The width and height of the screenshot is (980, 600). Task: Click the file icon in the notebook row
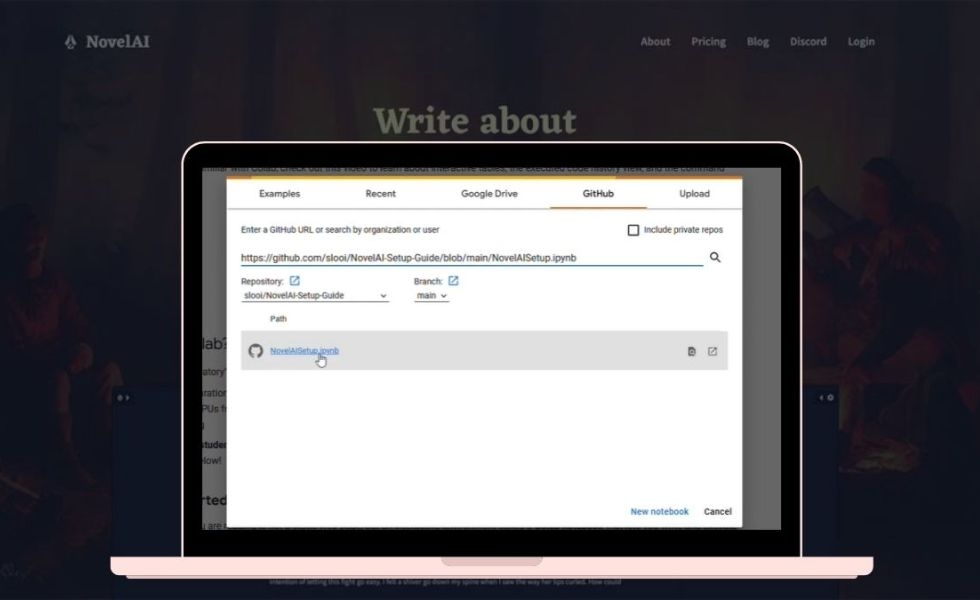tap(691, 351)
